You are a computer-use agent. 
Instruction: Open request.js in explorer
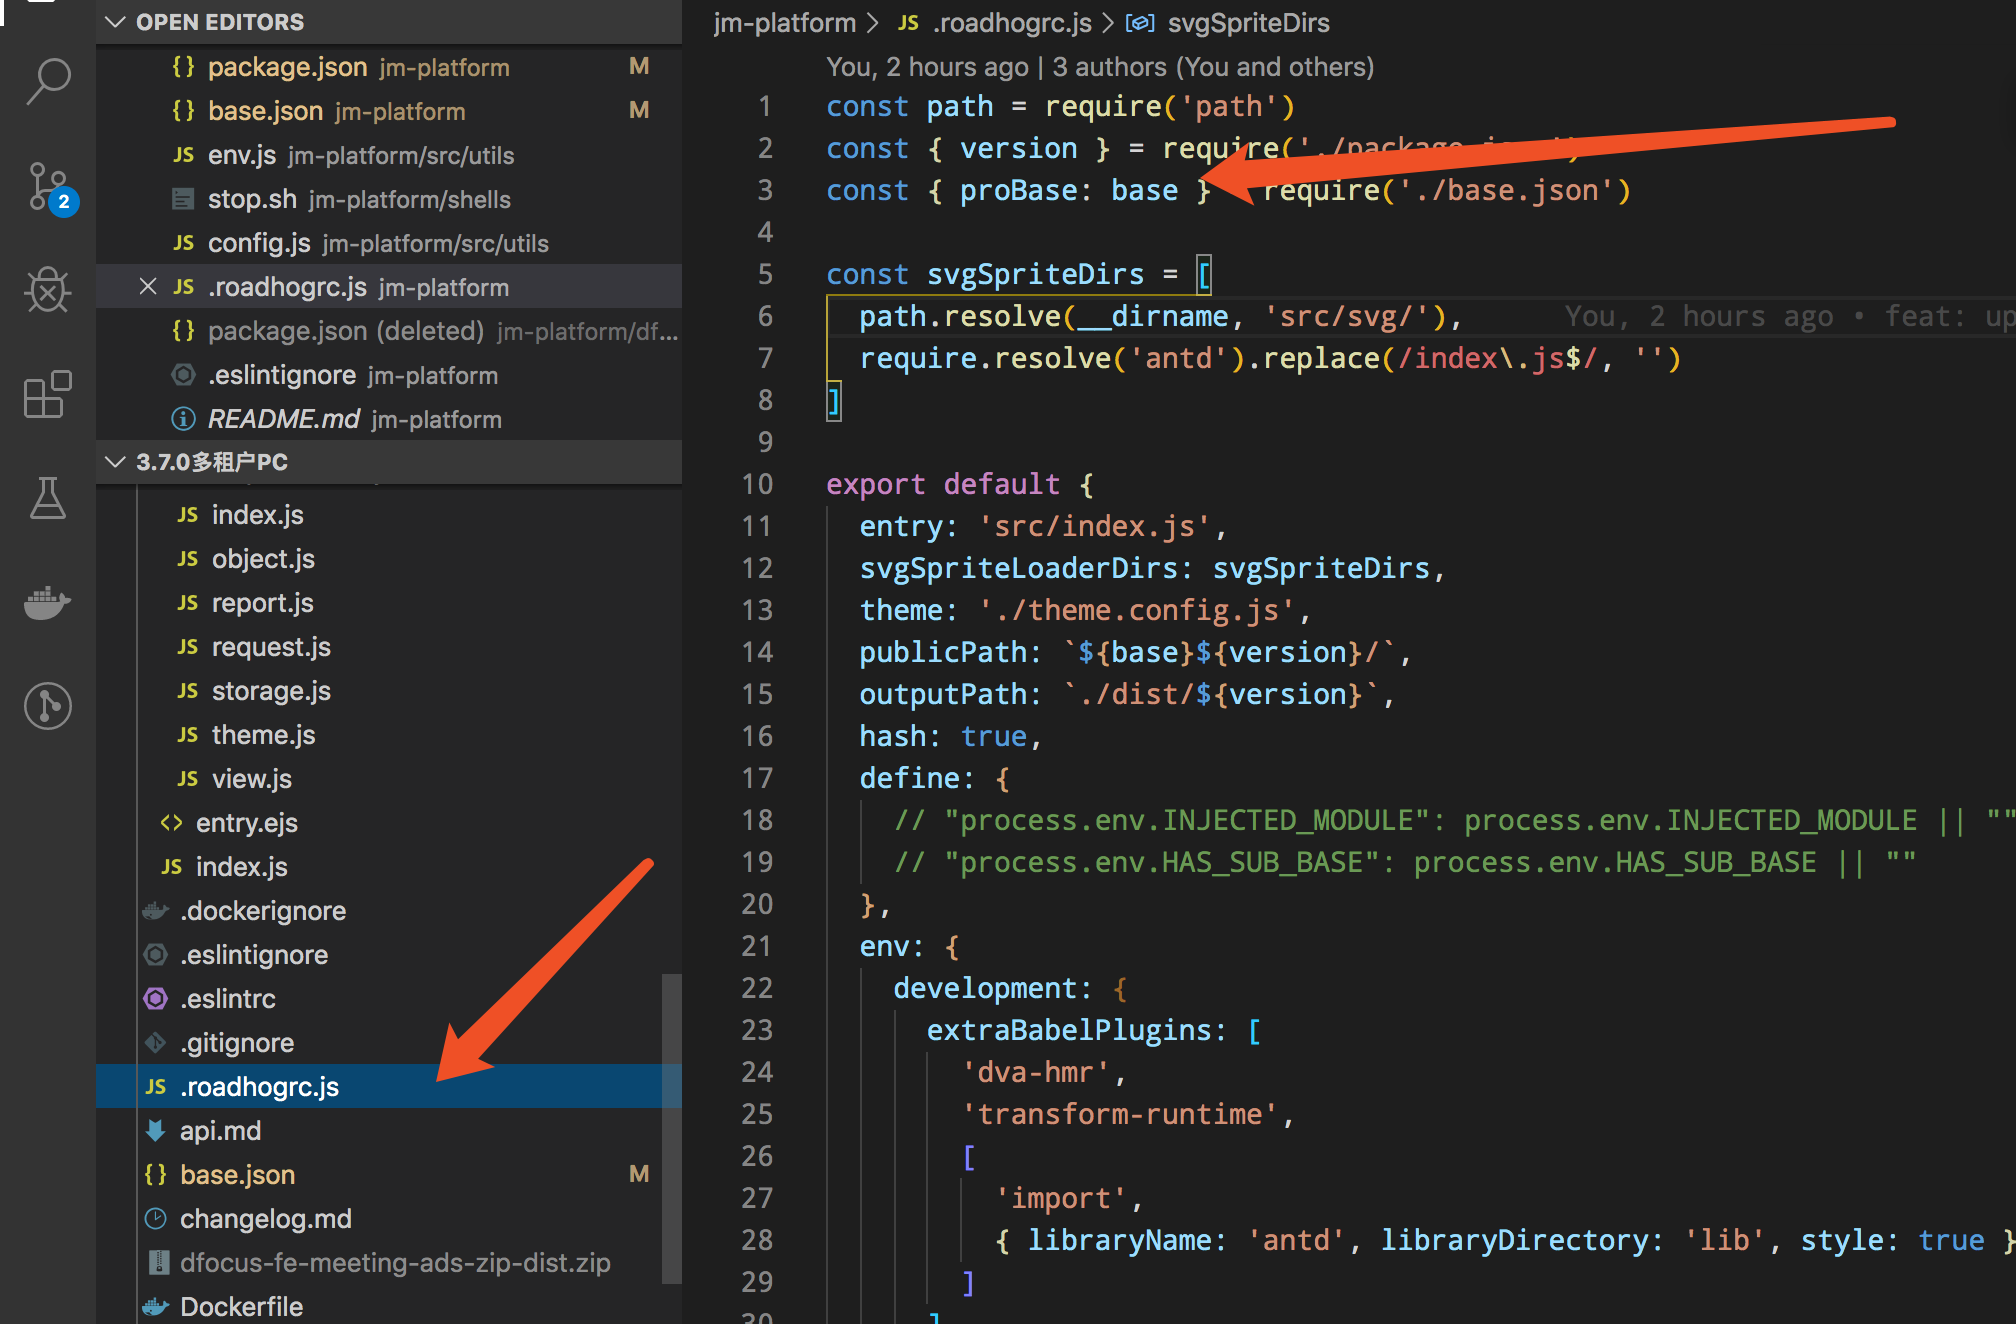389,647
